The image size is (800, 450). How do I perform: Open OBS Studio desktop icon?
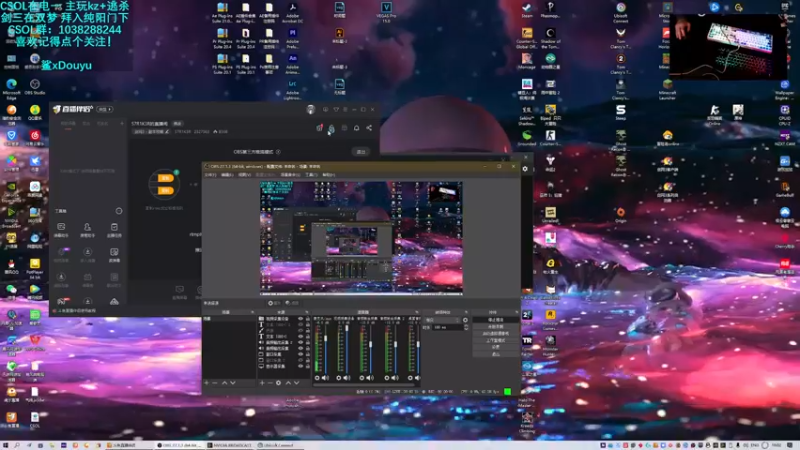(35, 87)
